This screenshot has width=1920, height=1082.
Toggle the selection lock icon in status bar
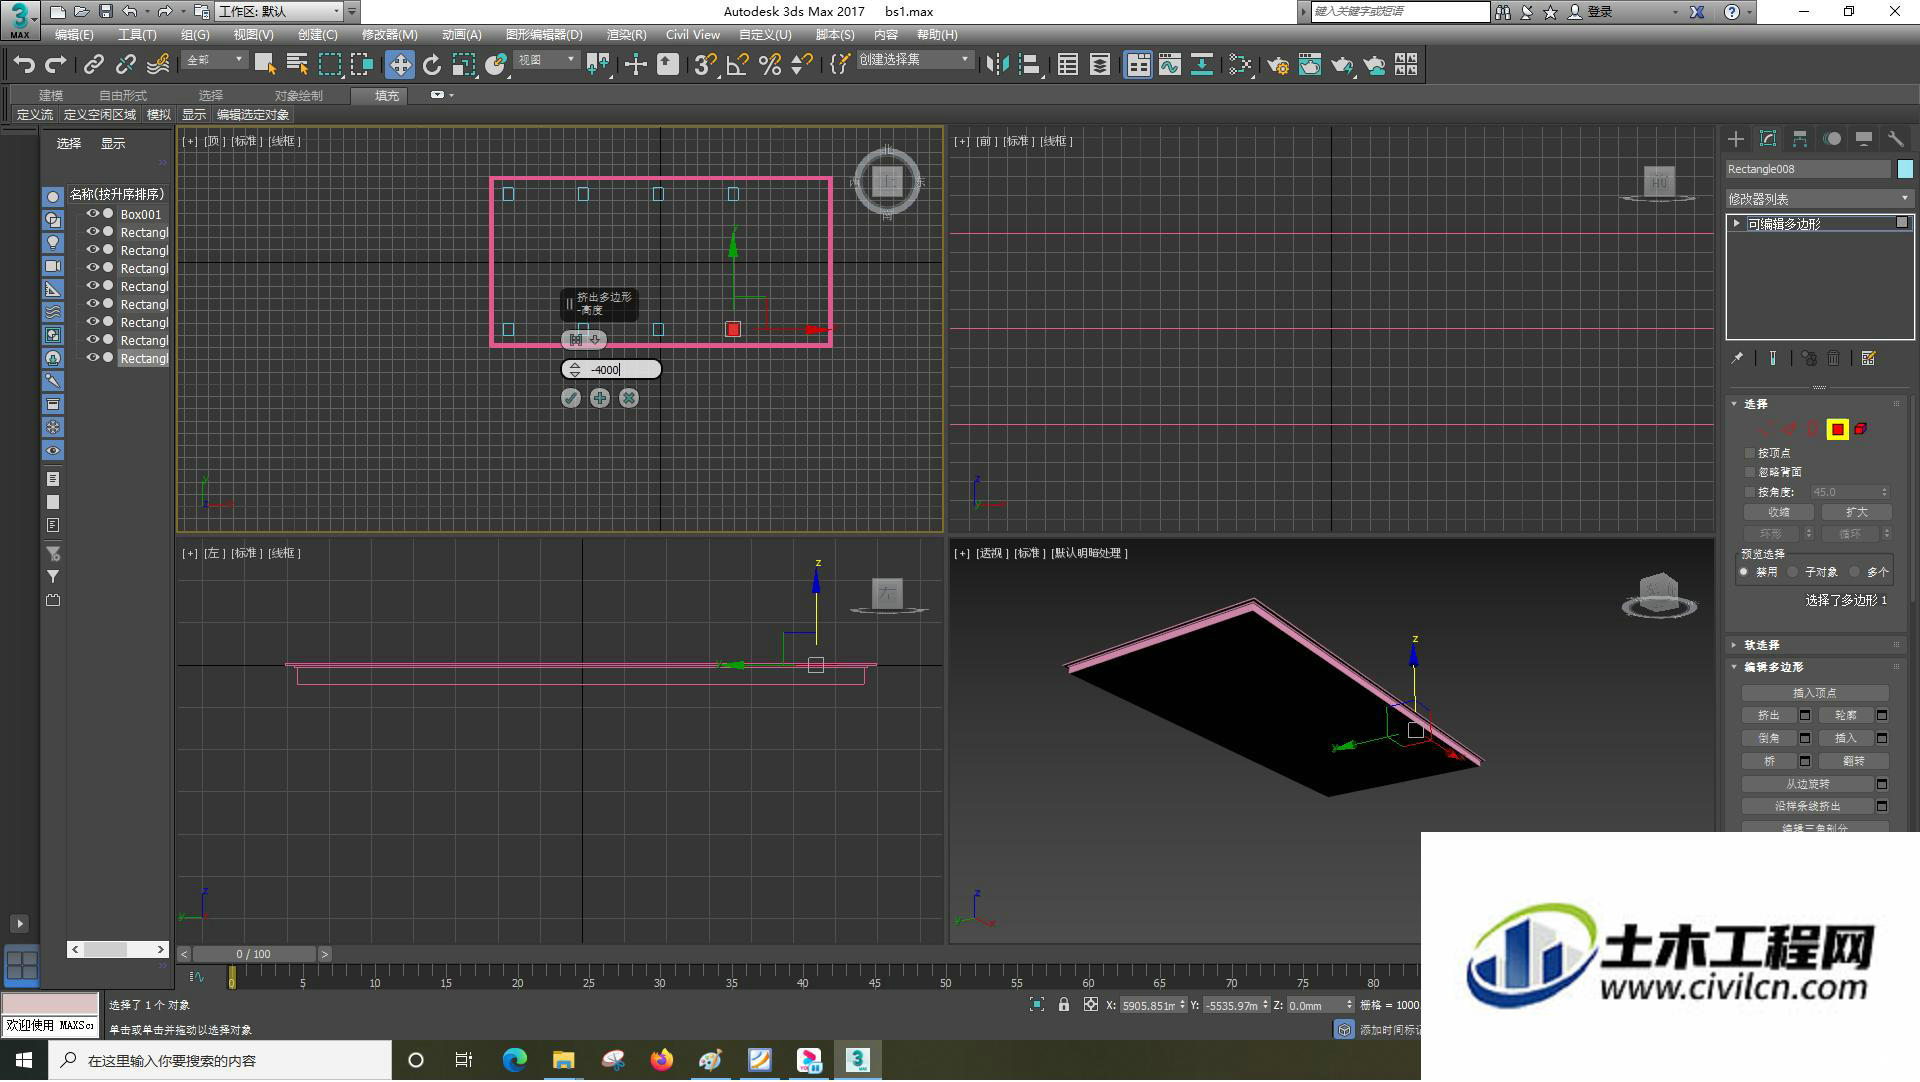click(x=1064, y=1005)
